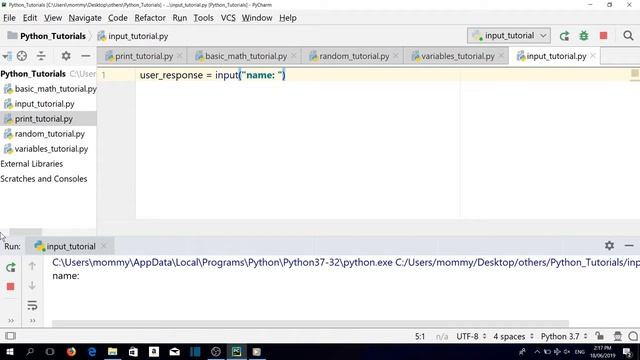Show hidden system tray icons
Image resolution: width=640 pixels, height=360 pixels.
pyautogui.click(x=537, y=351)
